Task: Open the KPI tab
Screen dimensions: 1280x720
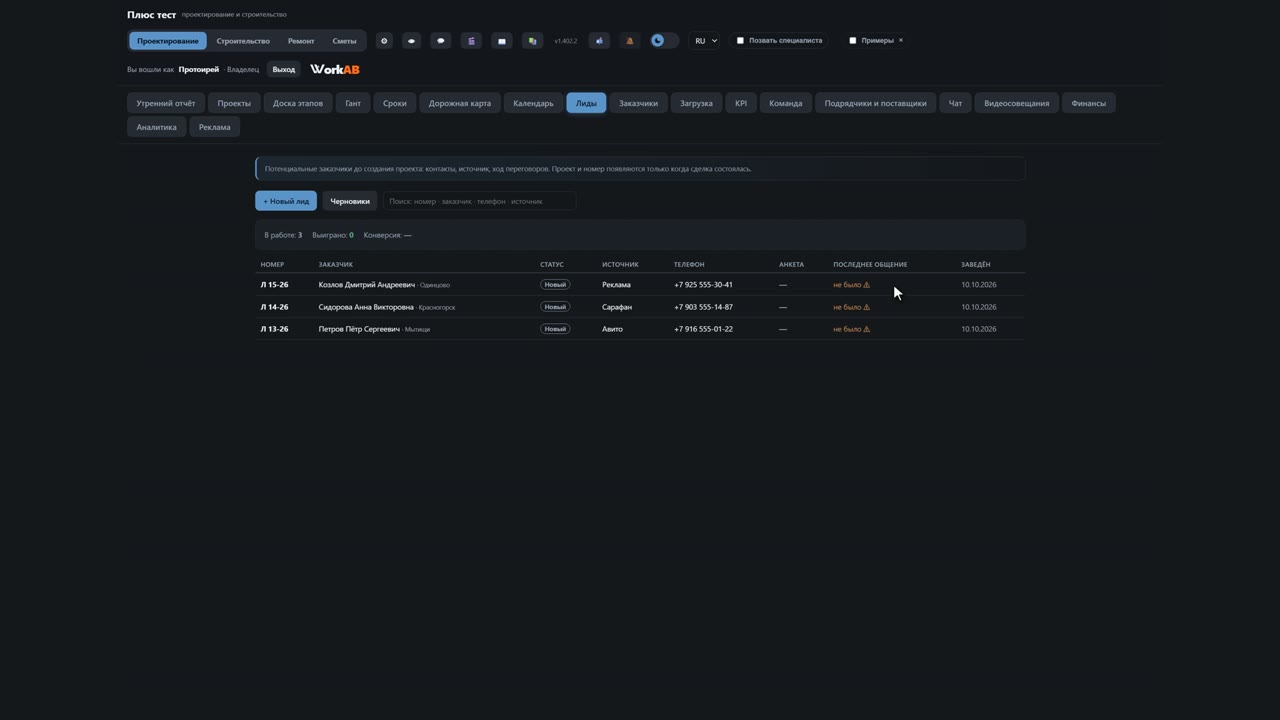Action: [741, 103]
